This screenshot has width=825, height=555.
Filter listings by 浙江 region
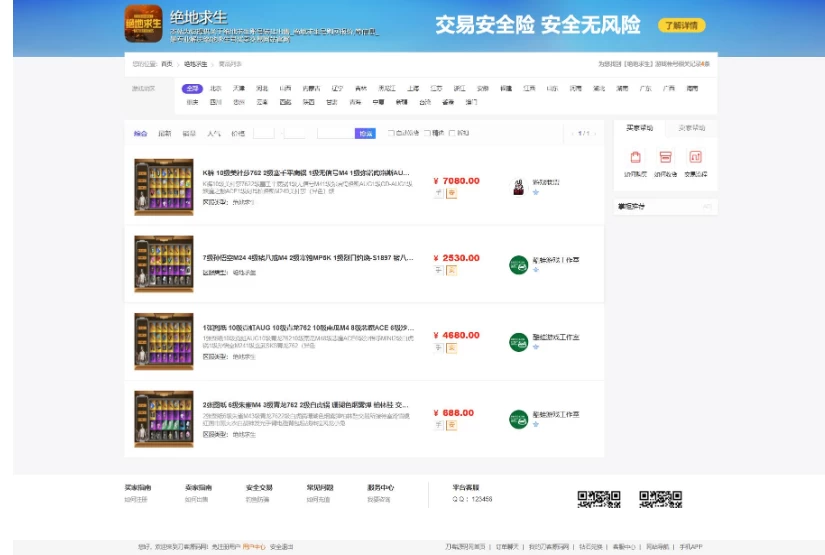(x=459, y=88)
